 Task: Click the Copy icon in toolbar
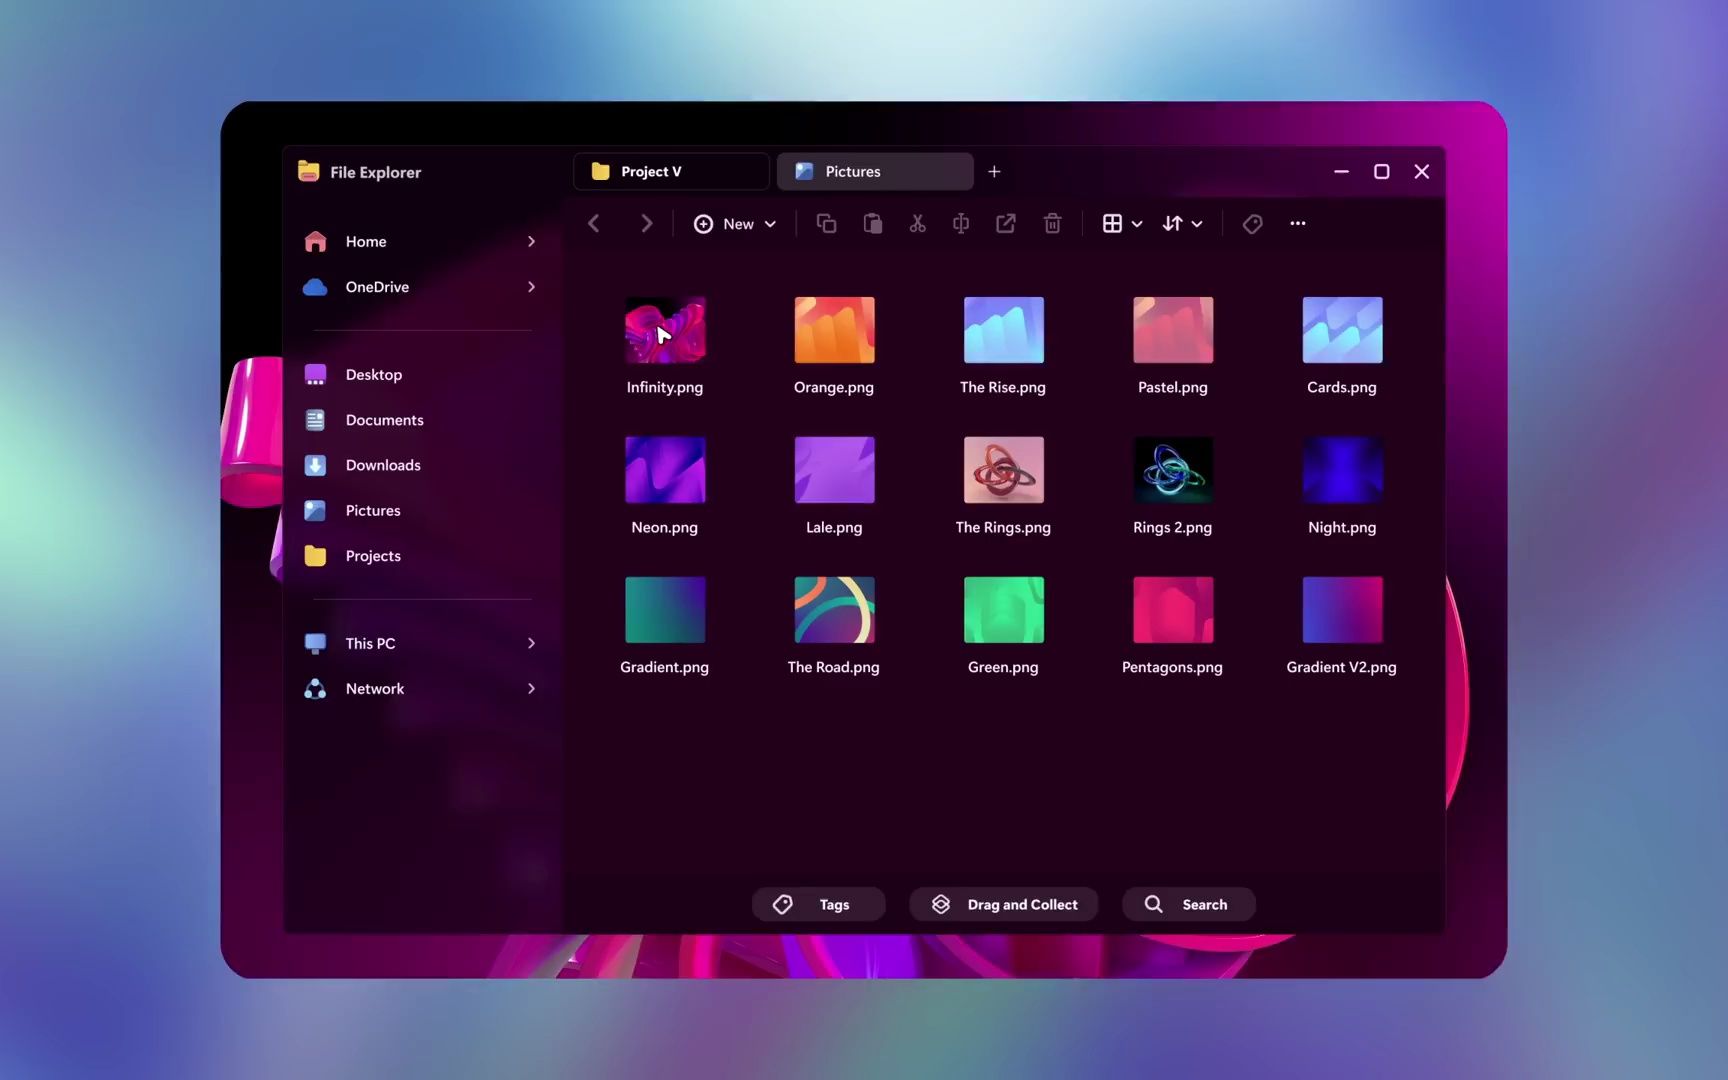click(826, 224)
